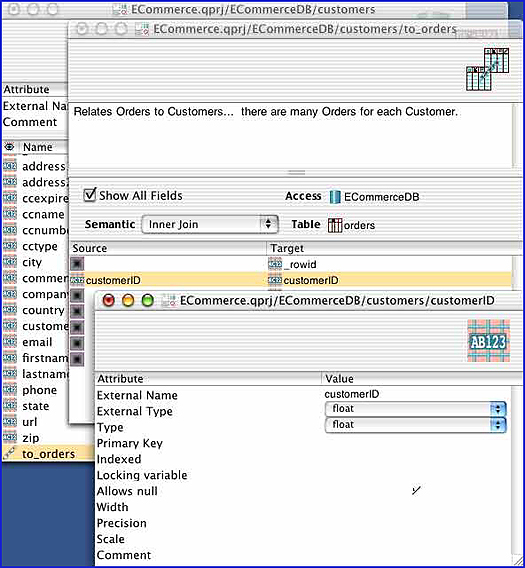
Task: Open the External Type float dropdown
Action: click(416, 409)
